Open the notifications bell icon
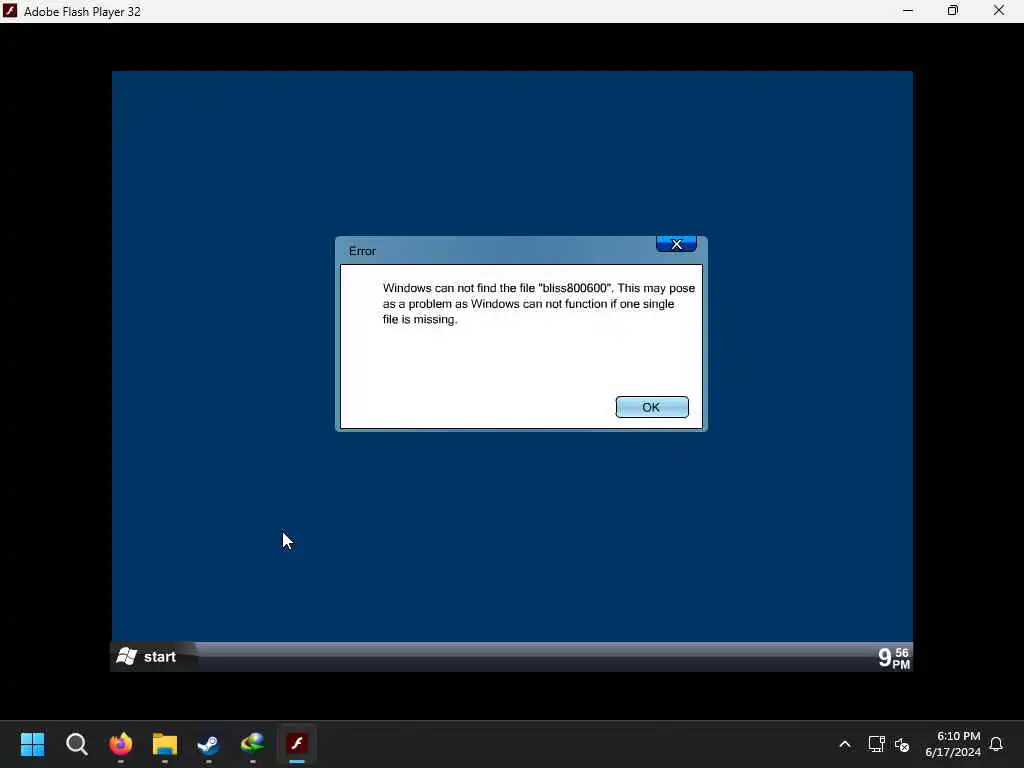 (996, 744)
